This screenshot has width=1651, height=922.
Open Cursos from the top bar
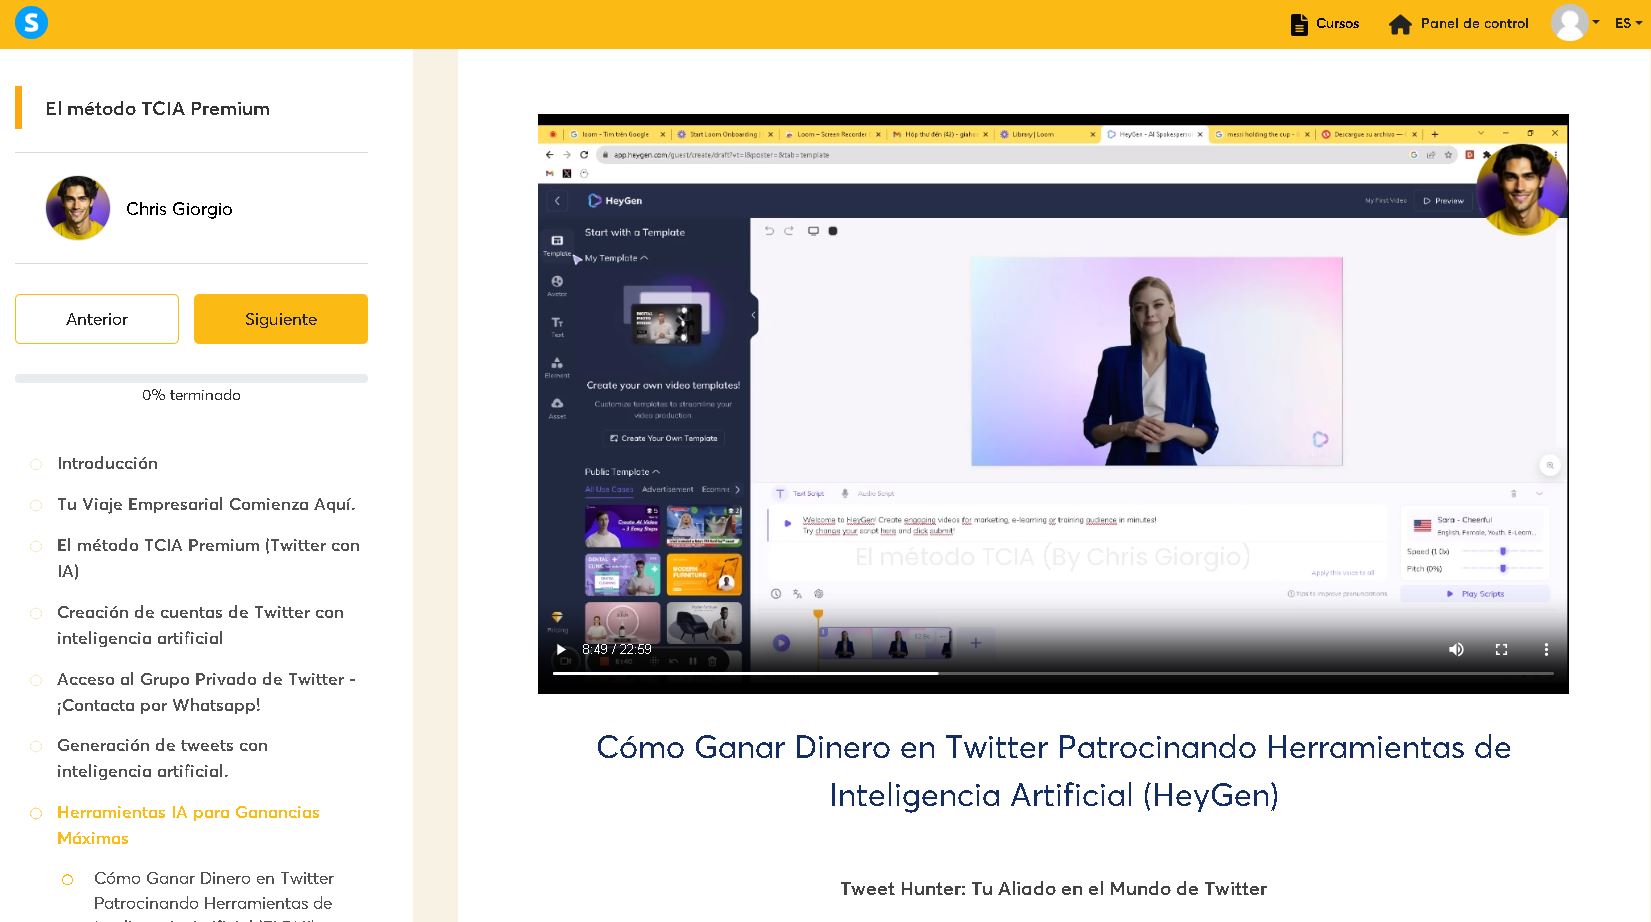click(x=1325, y=24)
